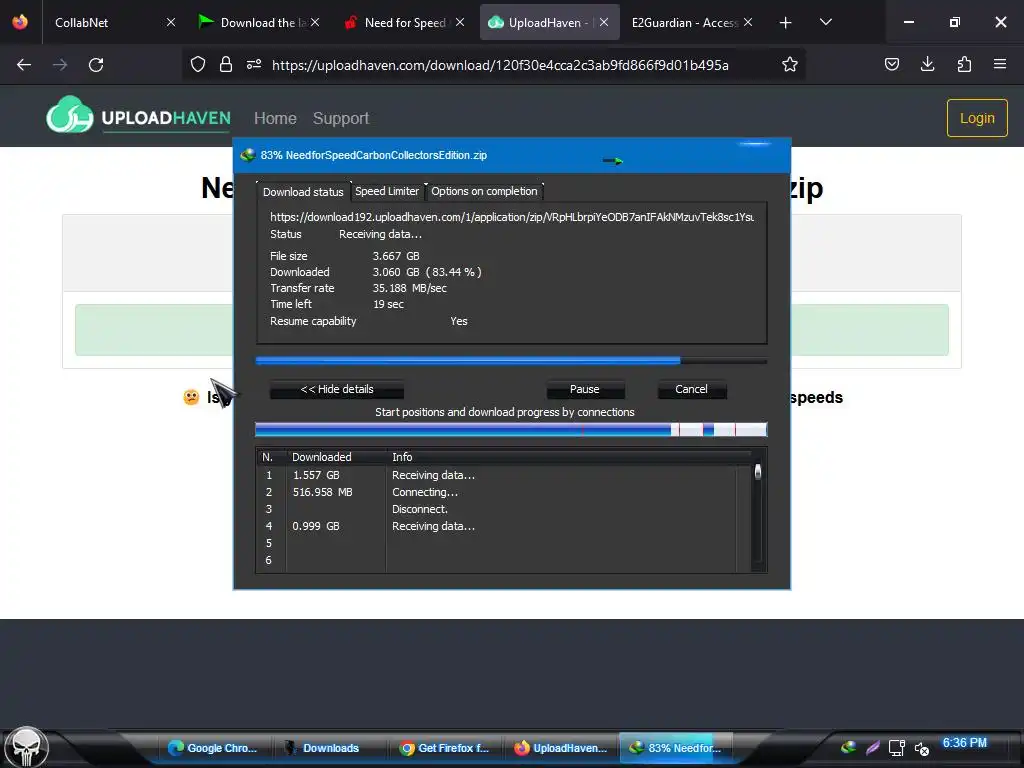Select connection row 2 Connecting...
The image size is (1024, 768).
(503, 492)
